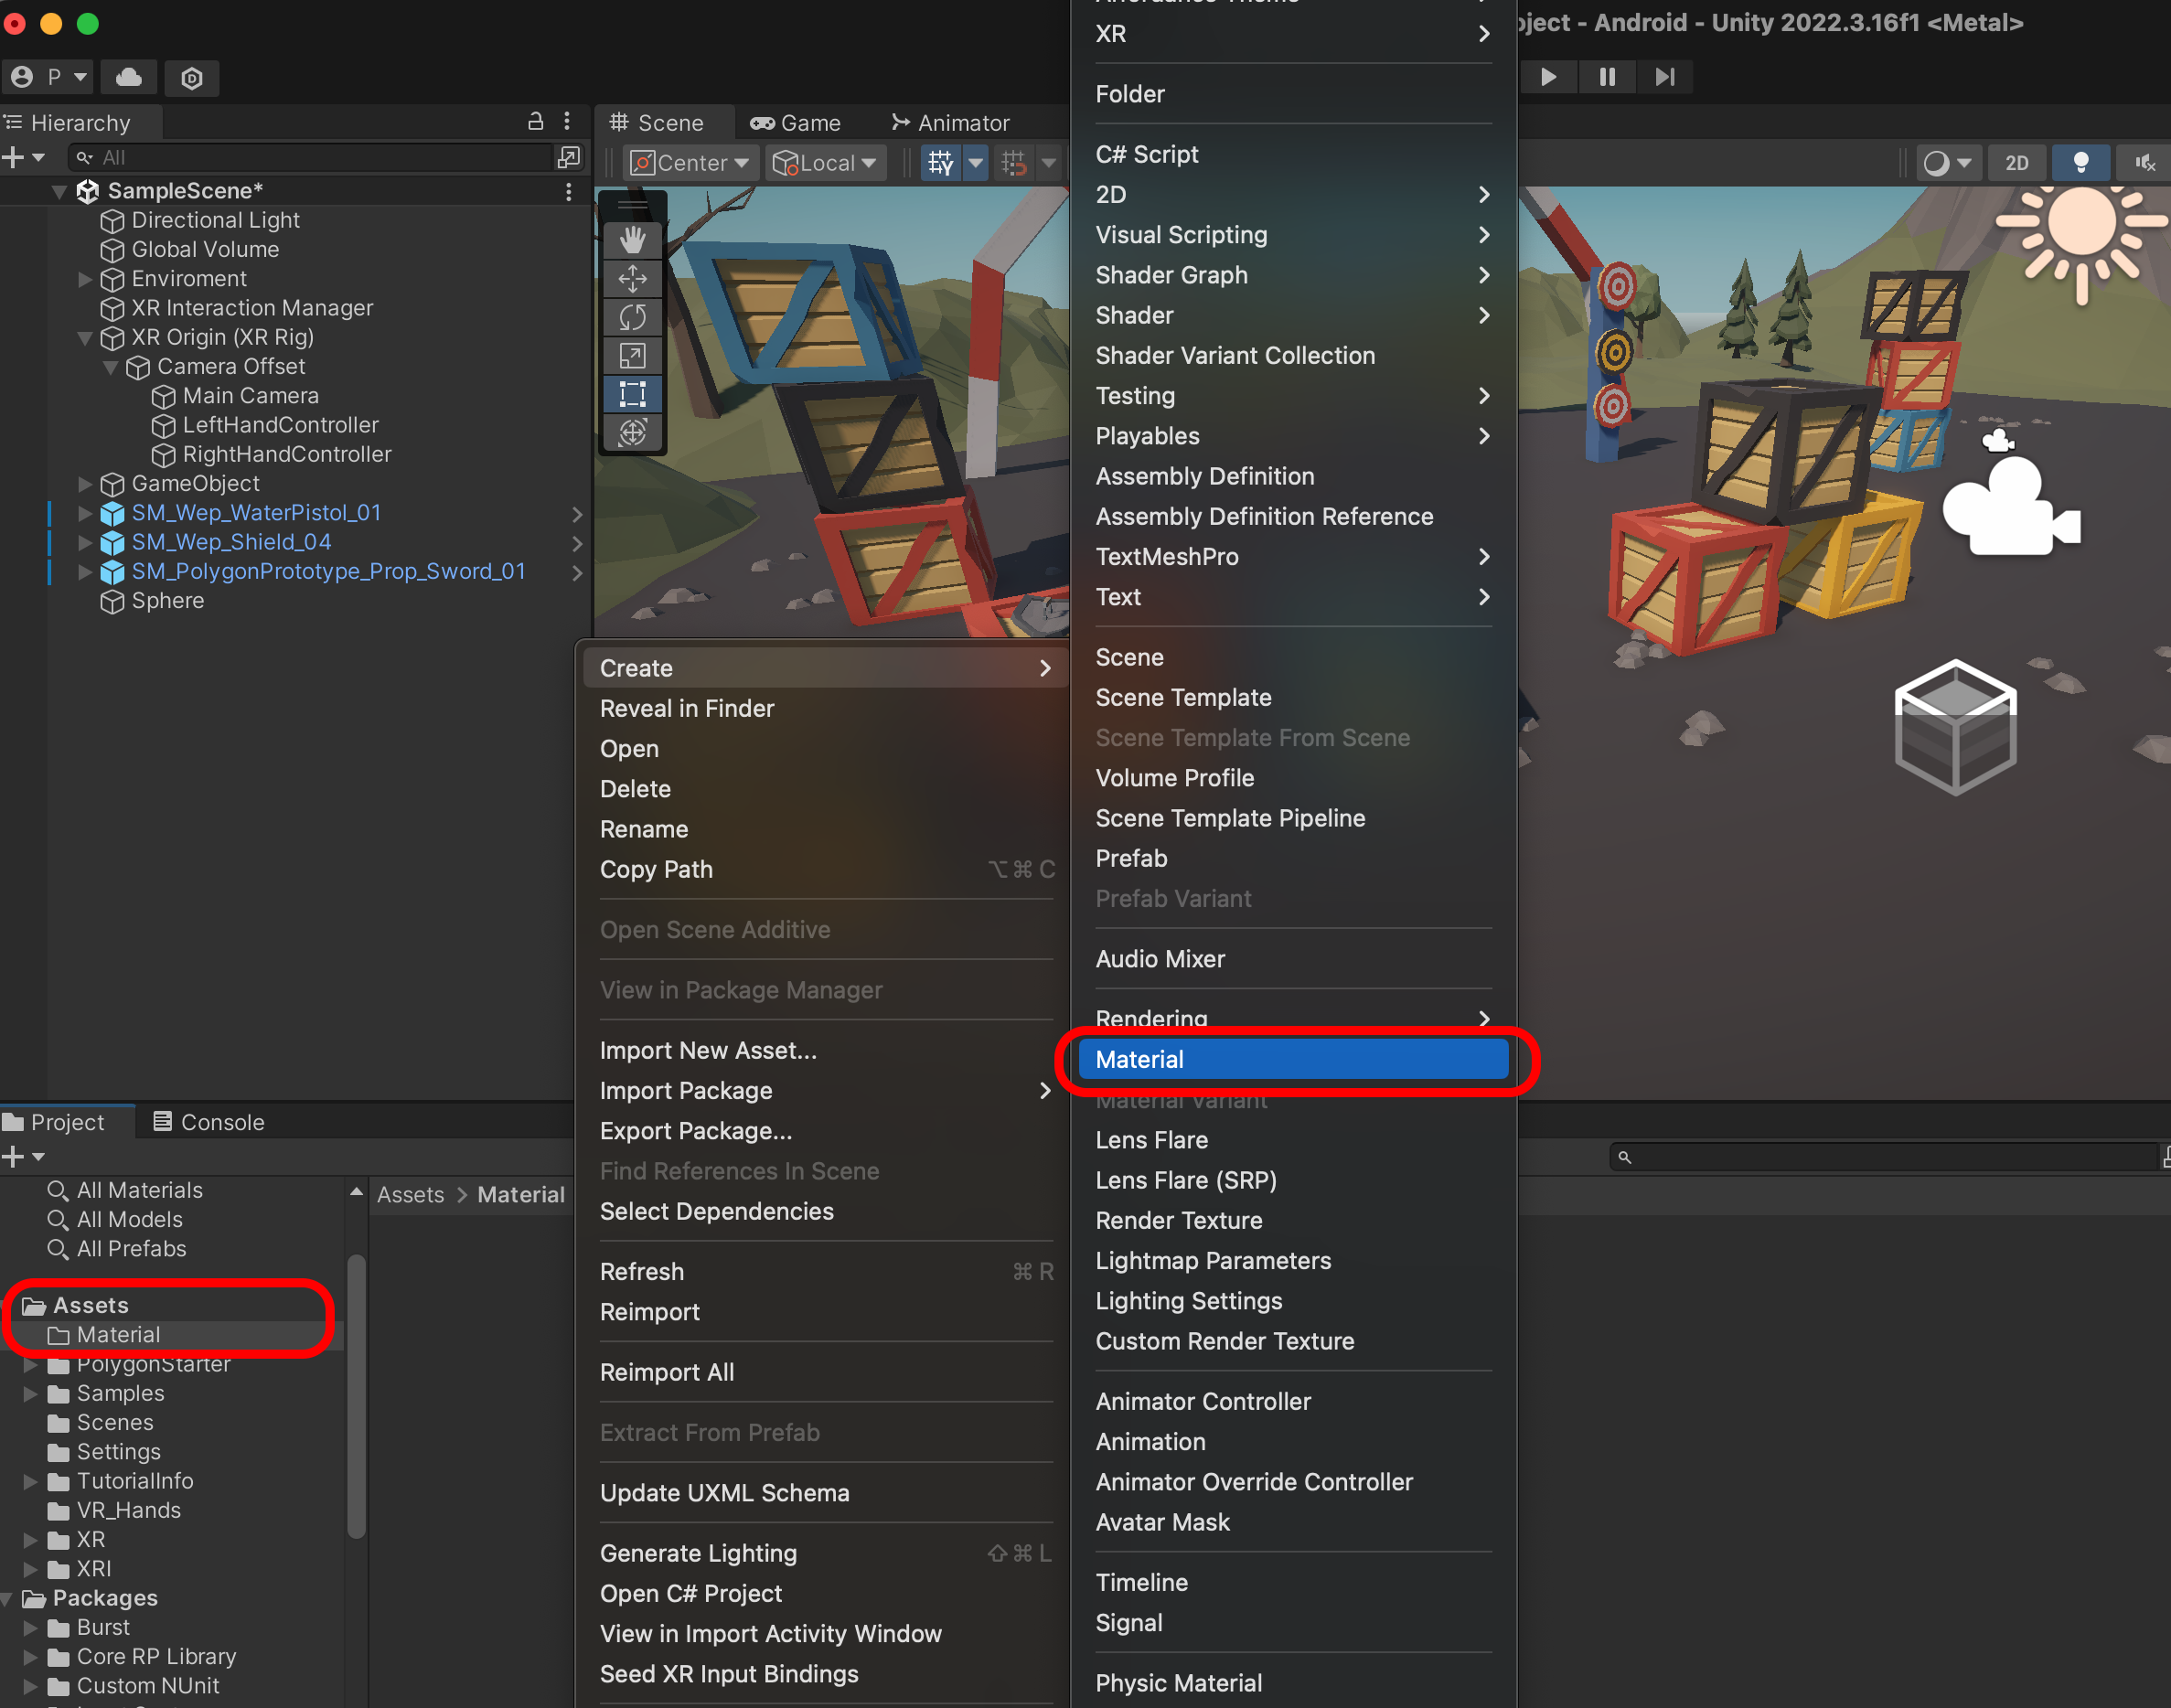Select the Rotate tool
Viewport: 2171px width, 1708px height.
tap(632, 317)
